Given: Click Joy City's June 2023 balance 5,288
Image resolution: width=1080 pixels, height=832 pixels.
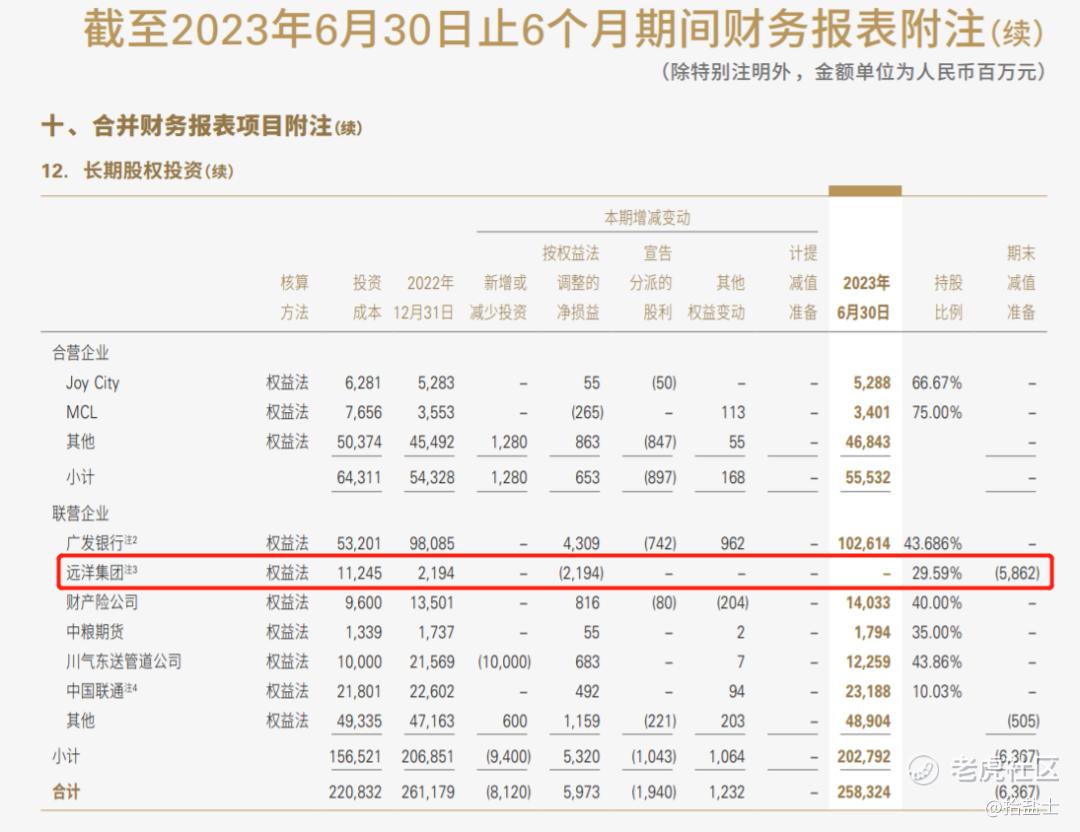Looking at the screenshot, I should click(x=872, y=383).
